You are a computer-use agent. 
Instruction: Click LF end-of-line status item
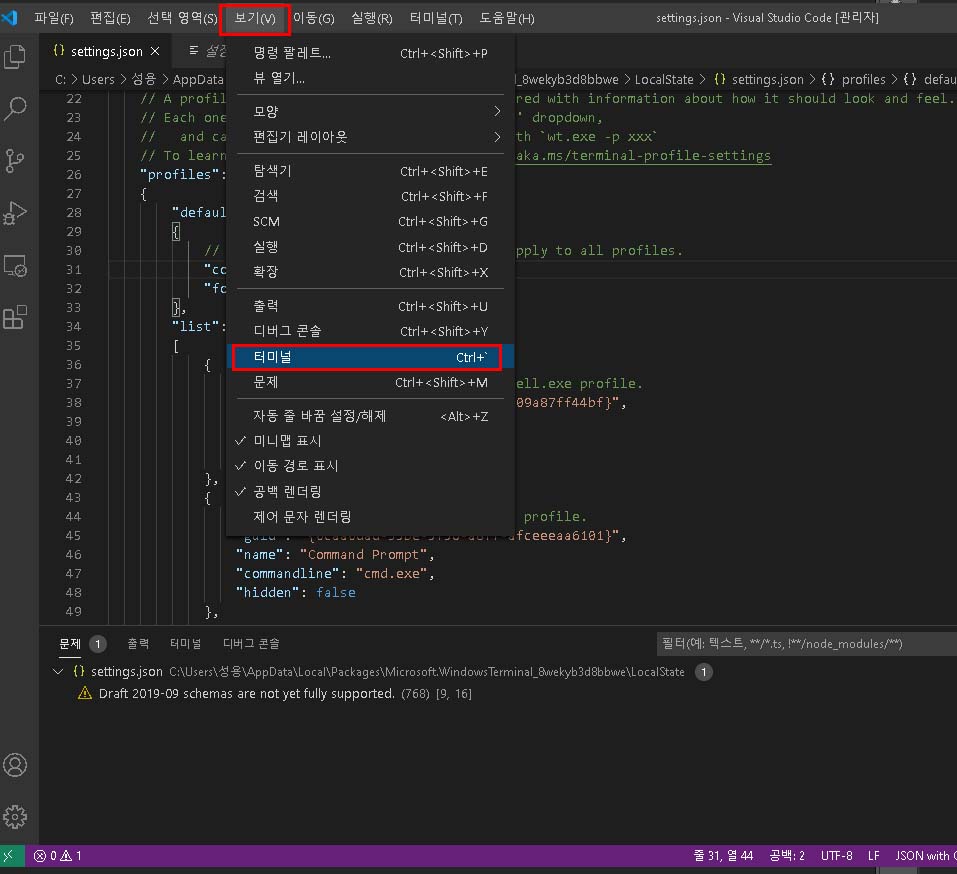[873, 856]
